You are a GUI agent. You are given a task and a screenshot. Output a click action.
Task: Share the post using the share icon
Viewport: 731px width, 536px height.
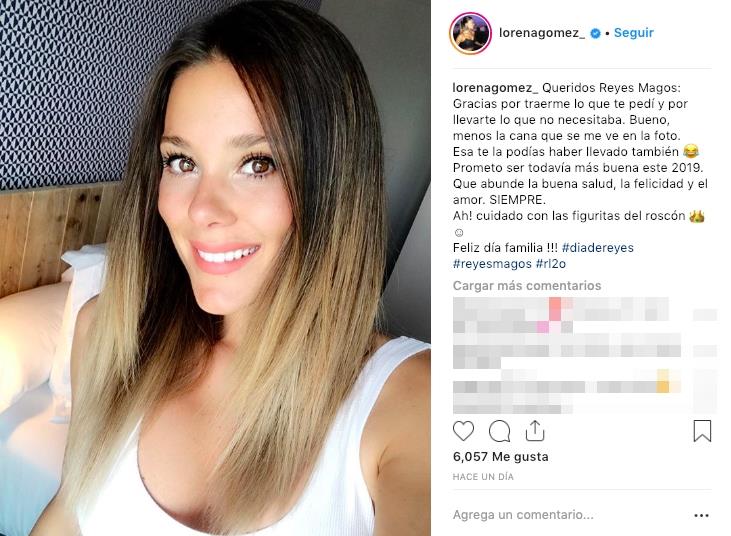tap(535, 431)
